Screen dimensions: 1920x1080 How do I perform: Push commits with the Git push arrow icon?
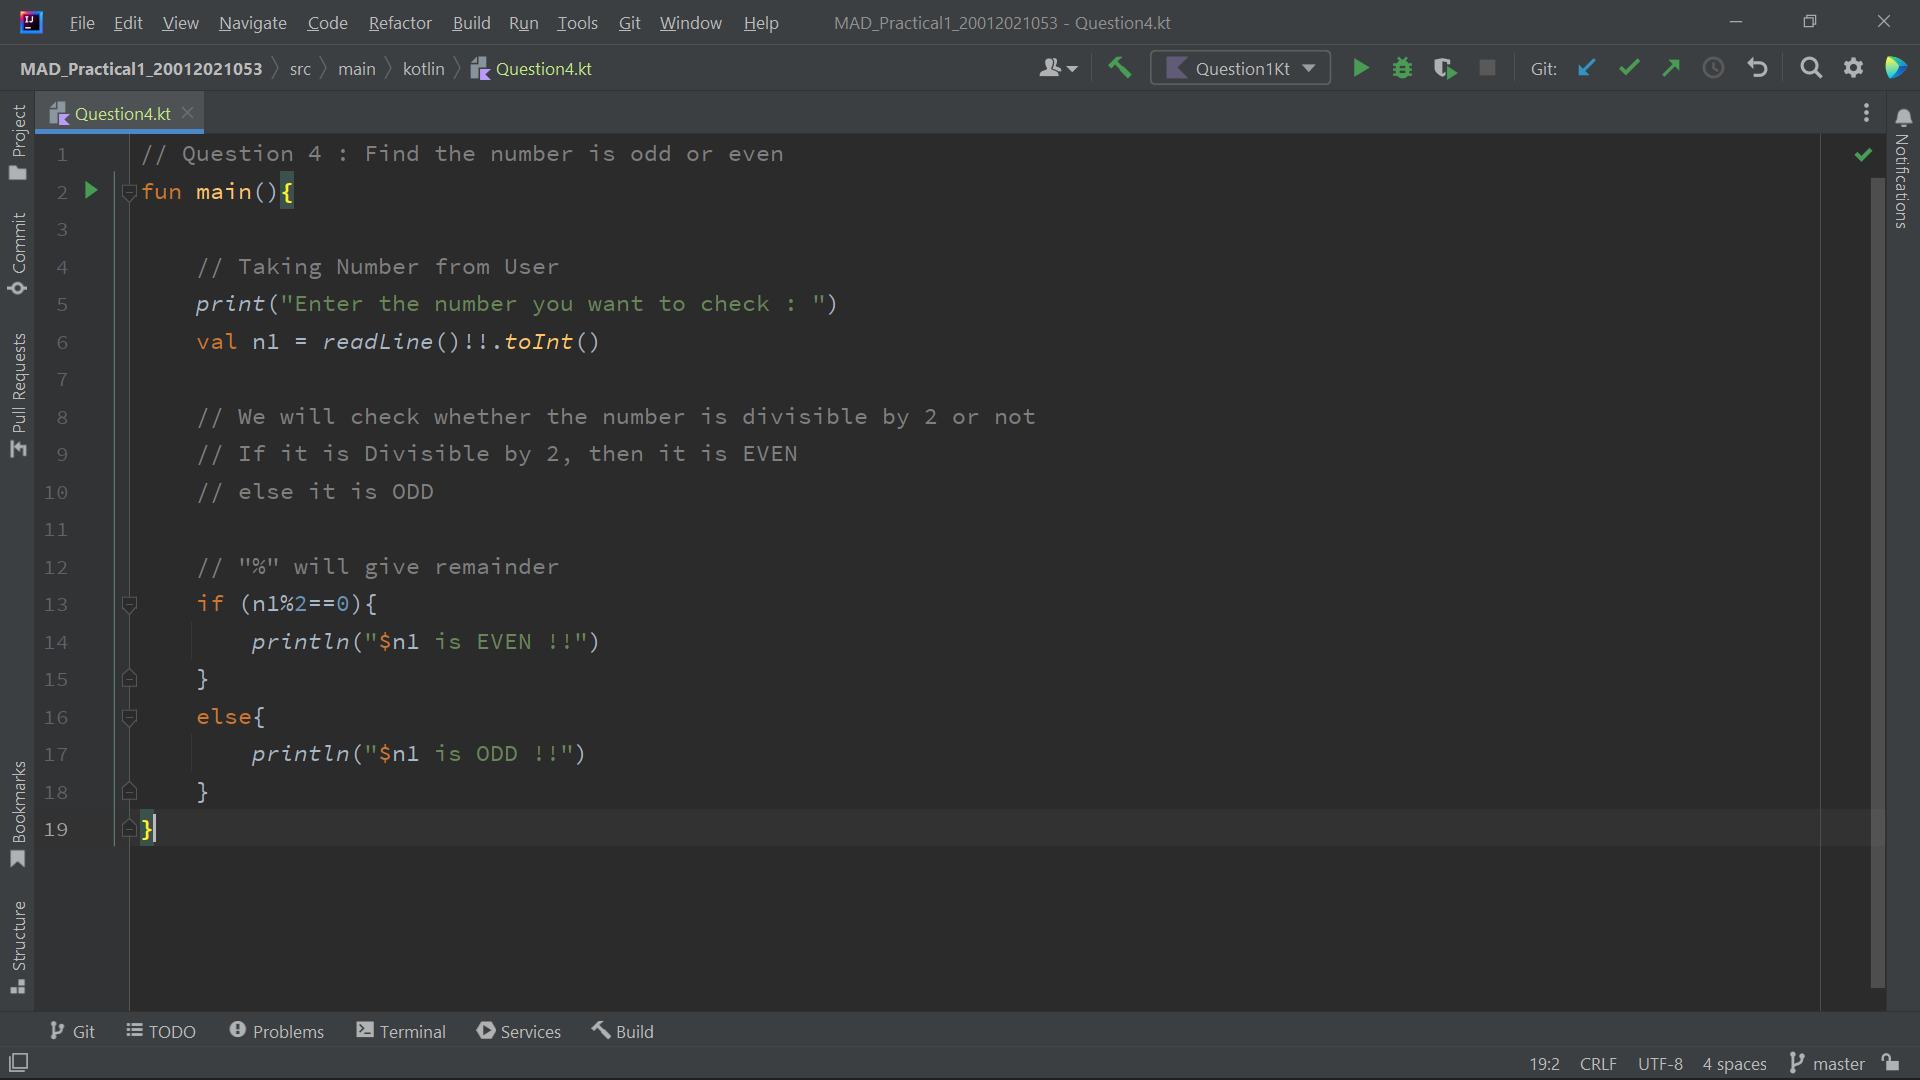1671,67
